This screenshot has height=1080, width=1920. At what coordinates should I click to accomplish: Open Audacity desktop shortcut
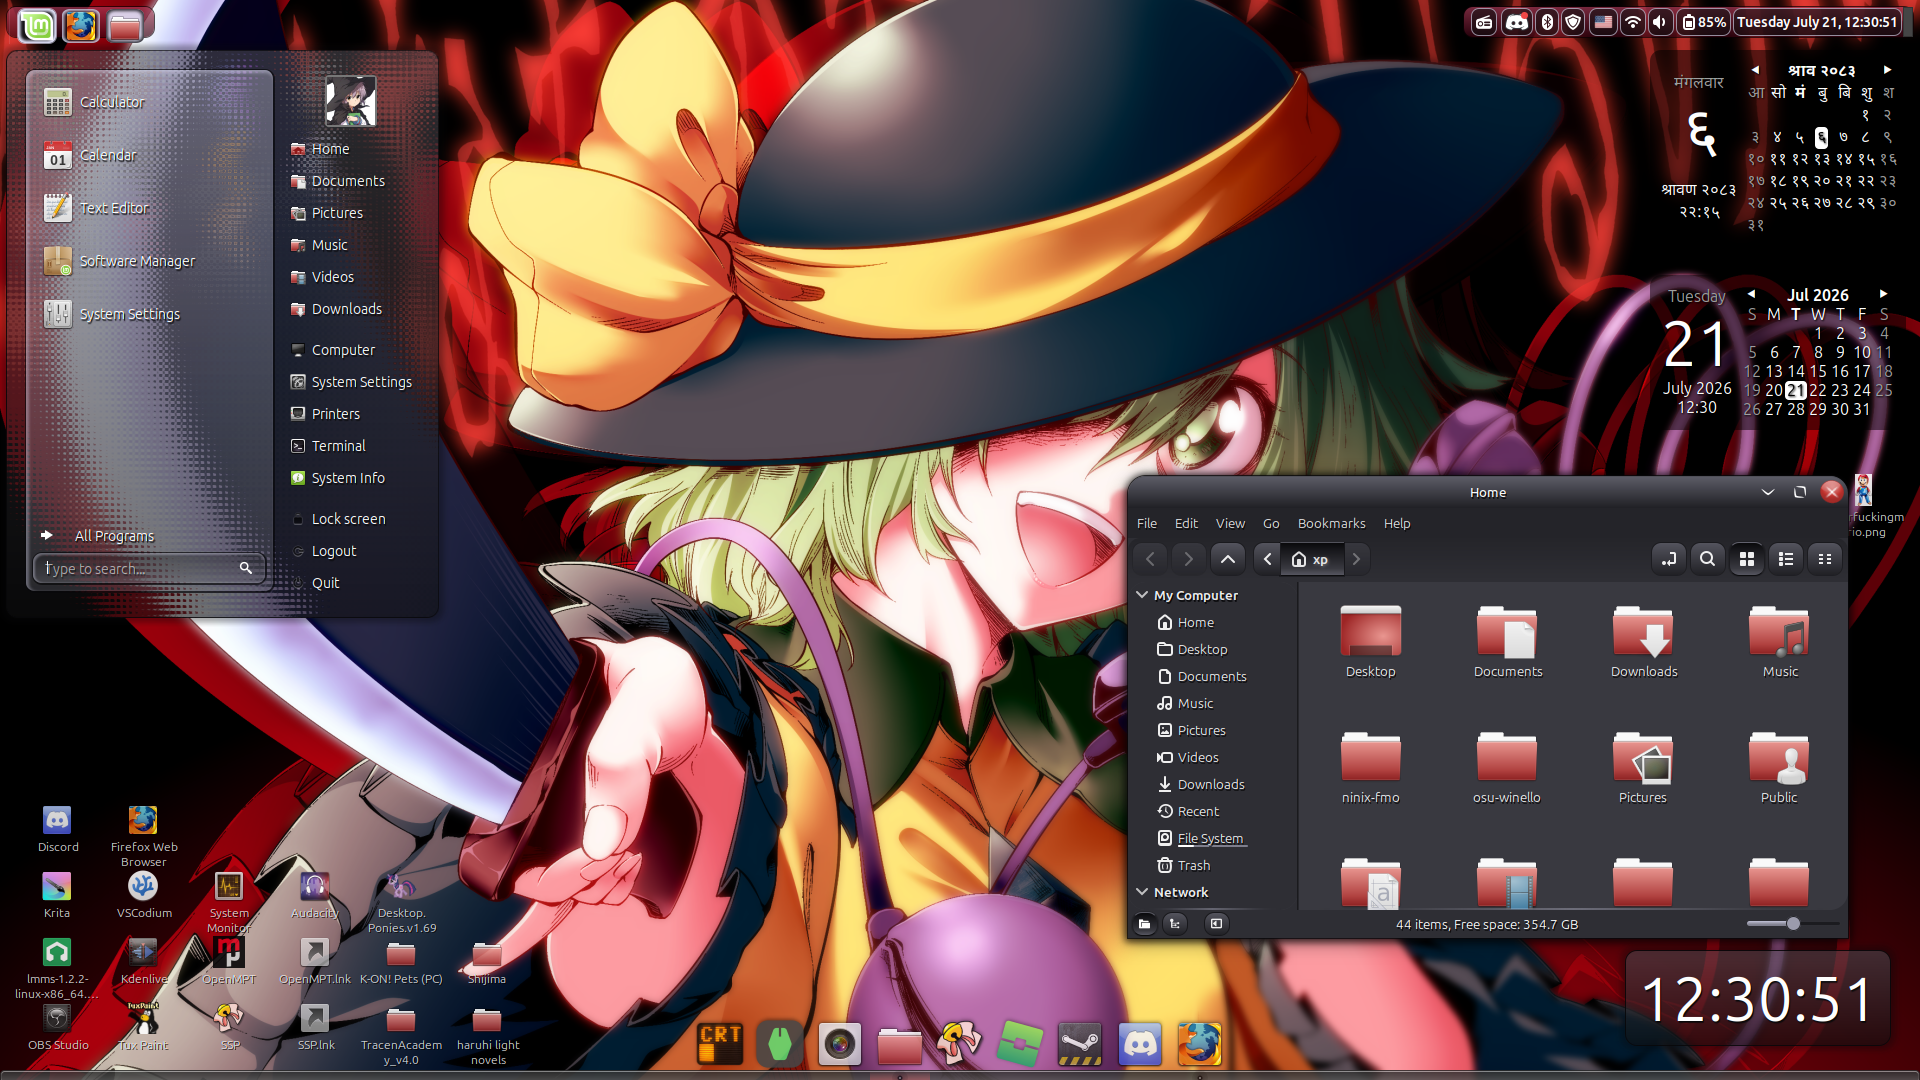[x=314, y=895]
